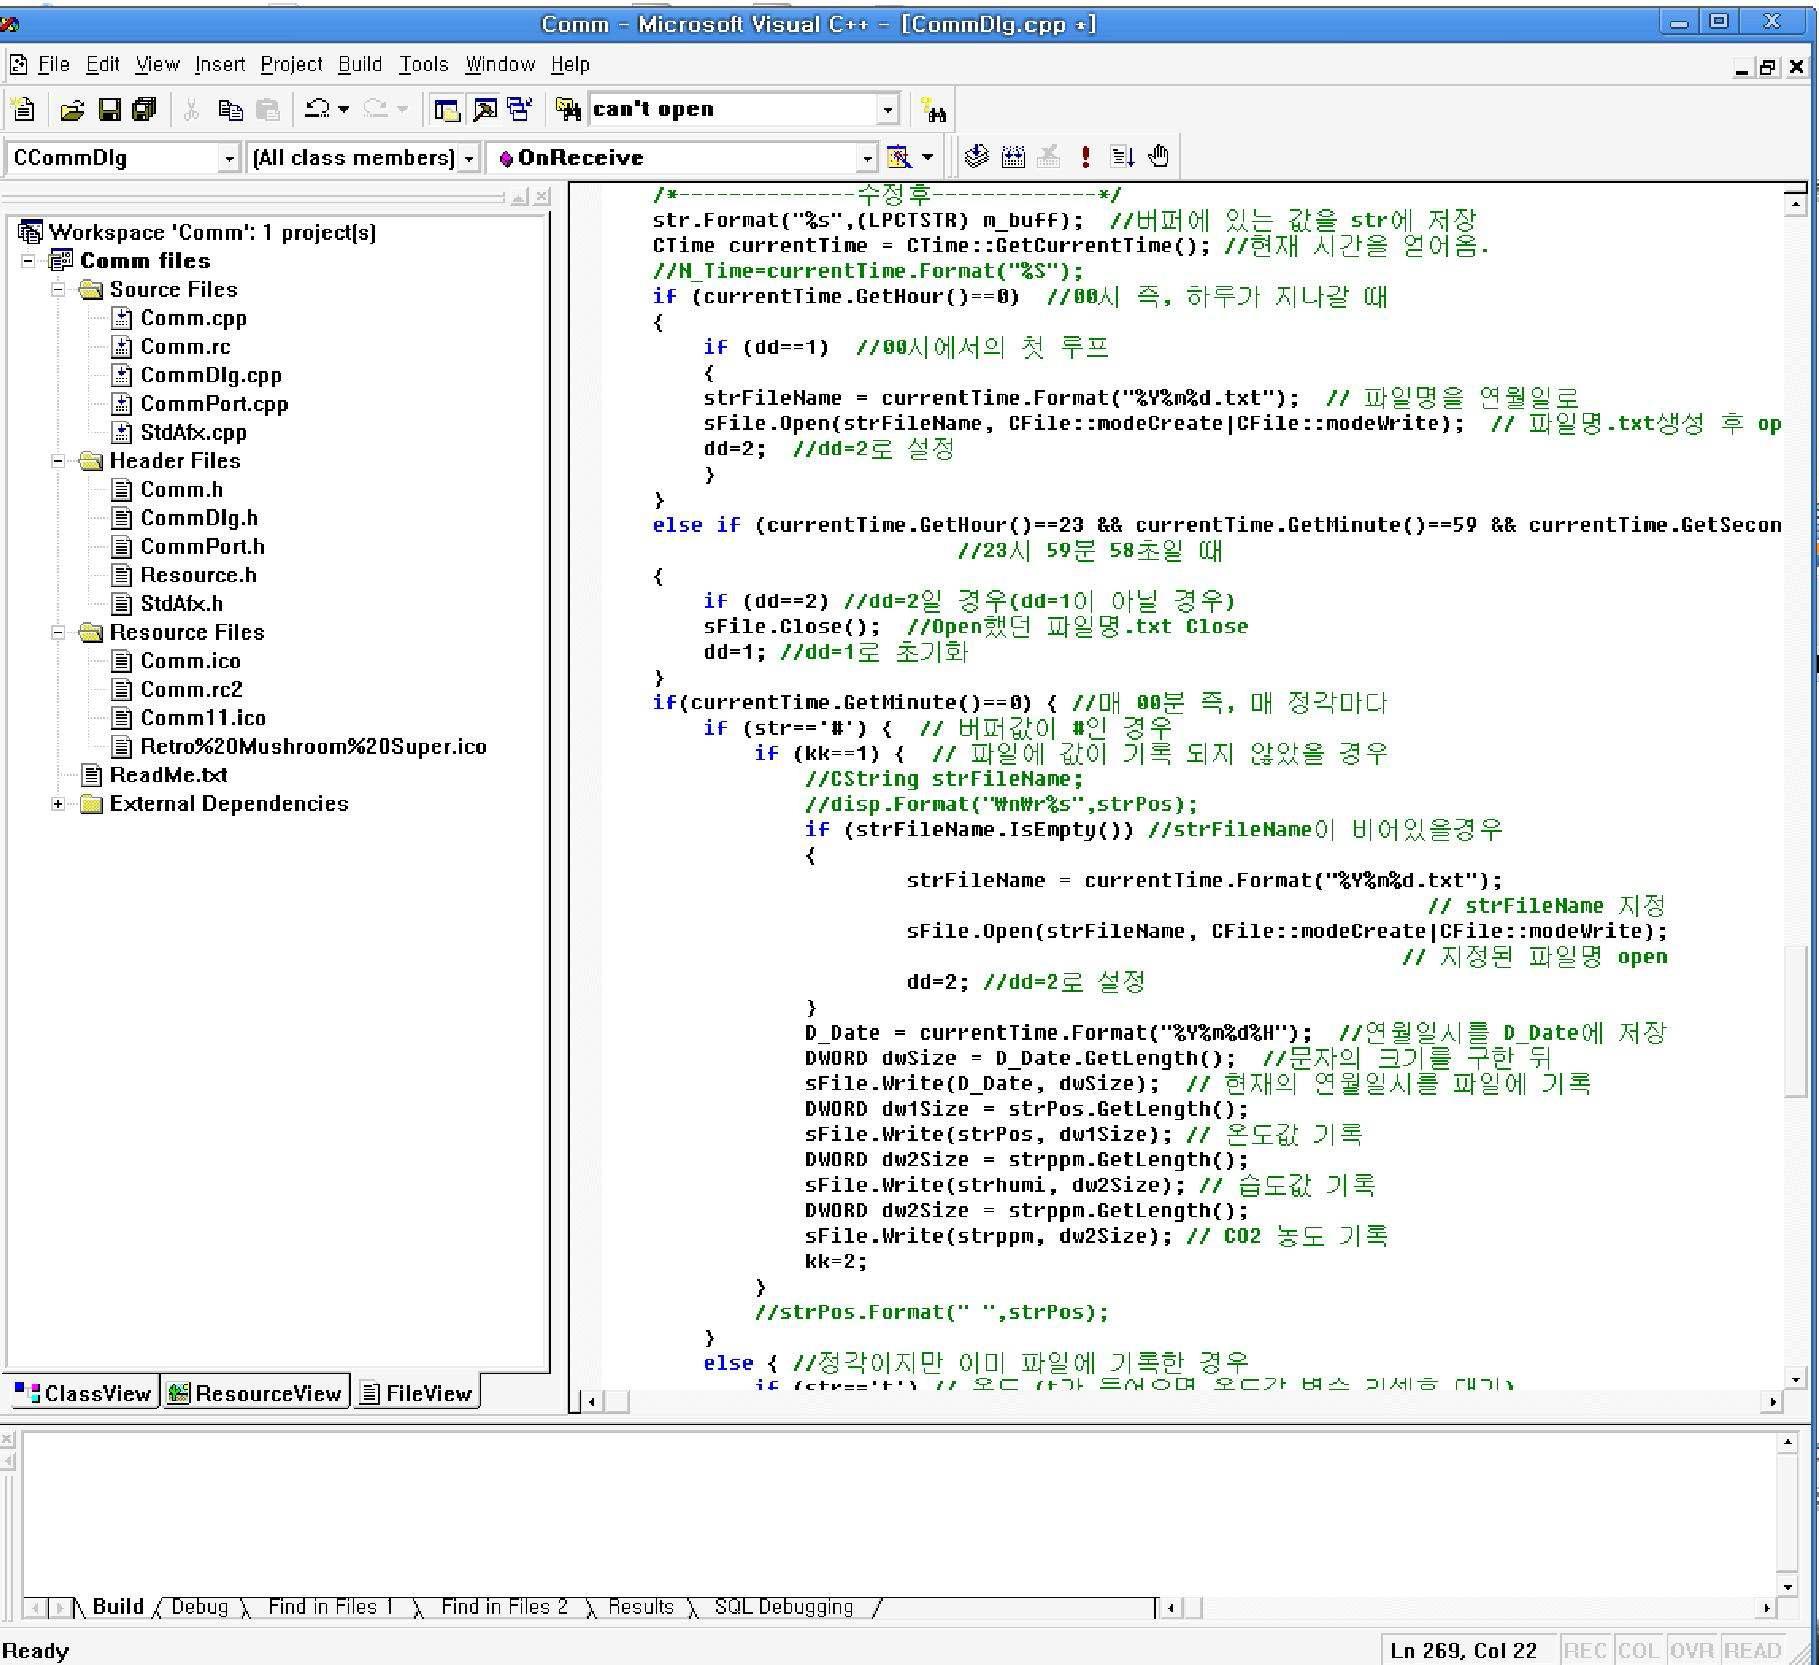This screenshot has height=1665, width=1819.
Task: Click the Go debug icon
Action: coord(1122,156)
